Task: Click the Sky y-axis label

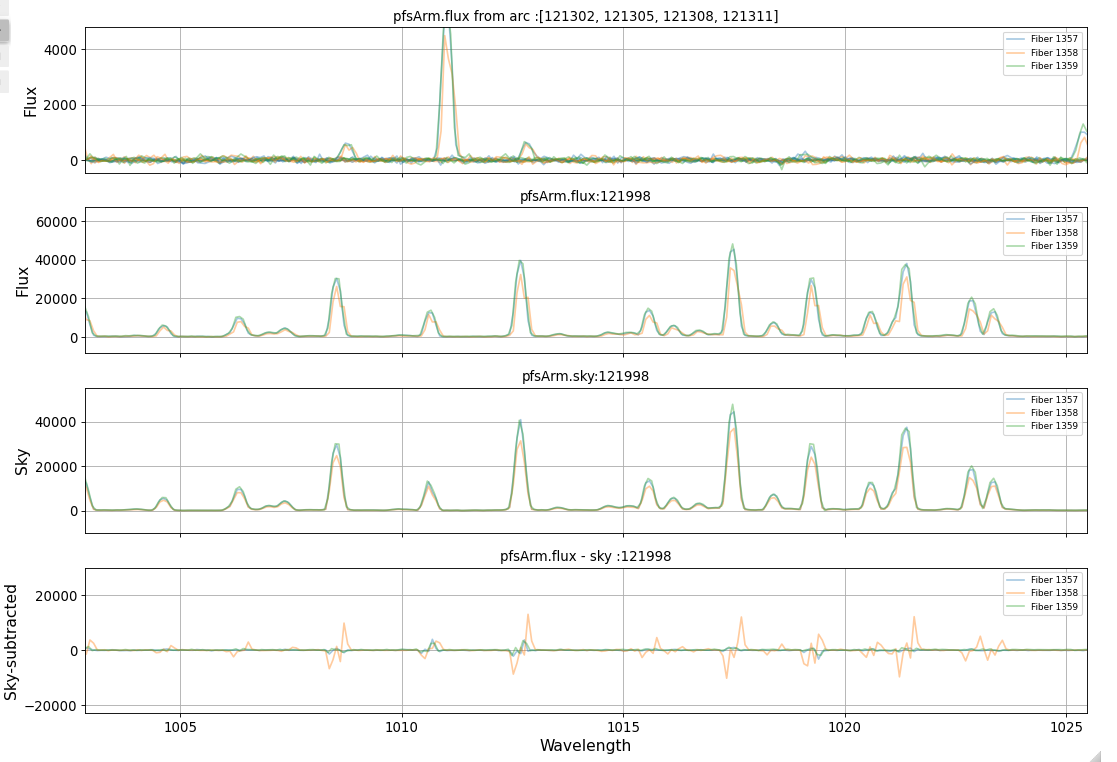Action: coord(21,460)
